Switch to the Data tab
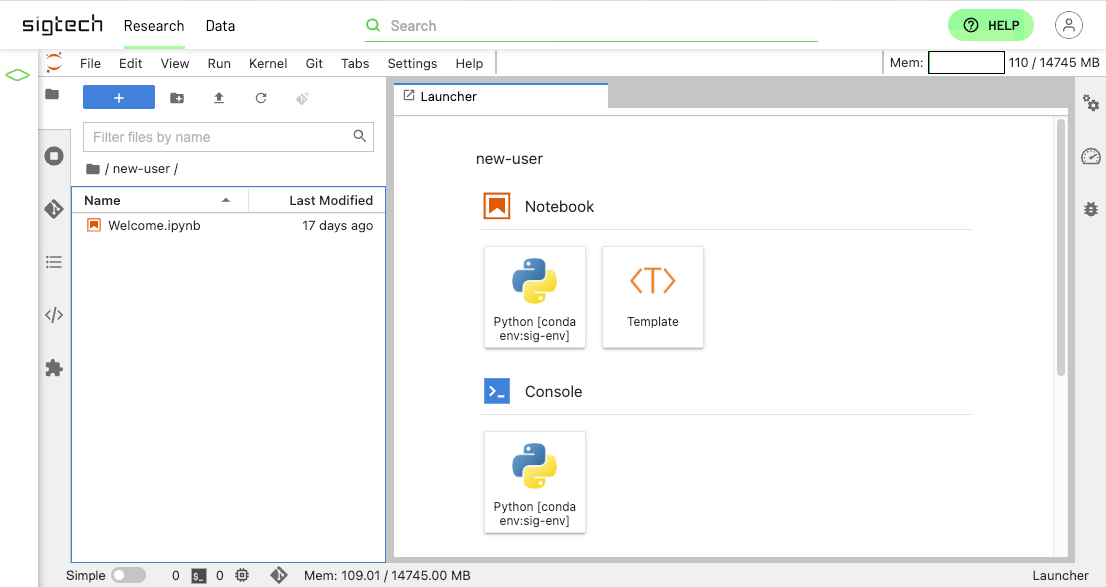The height and width of the screenshot is (587, 1106). 220,26
